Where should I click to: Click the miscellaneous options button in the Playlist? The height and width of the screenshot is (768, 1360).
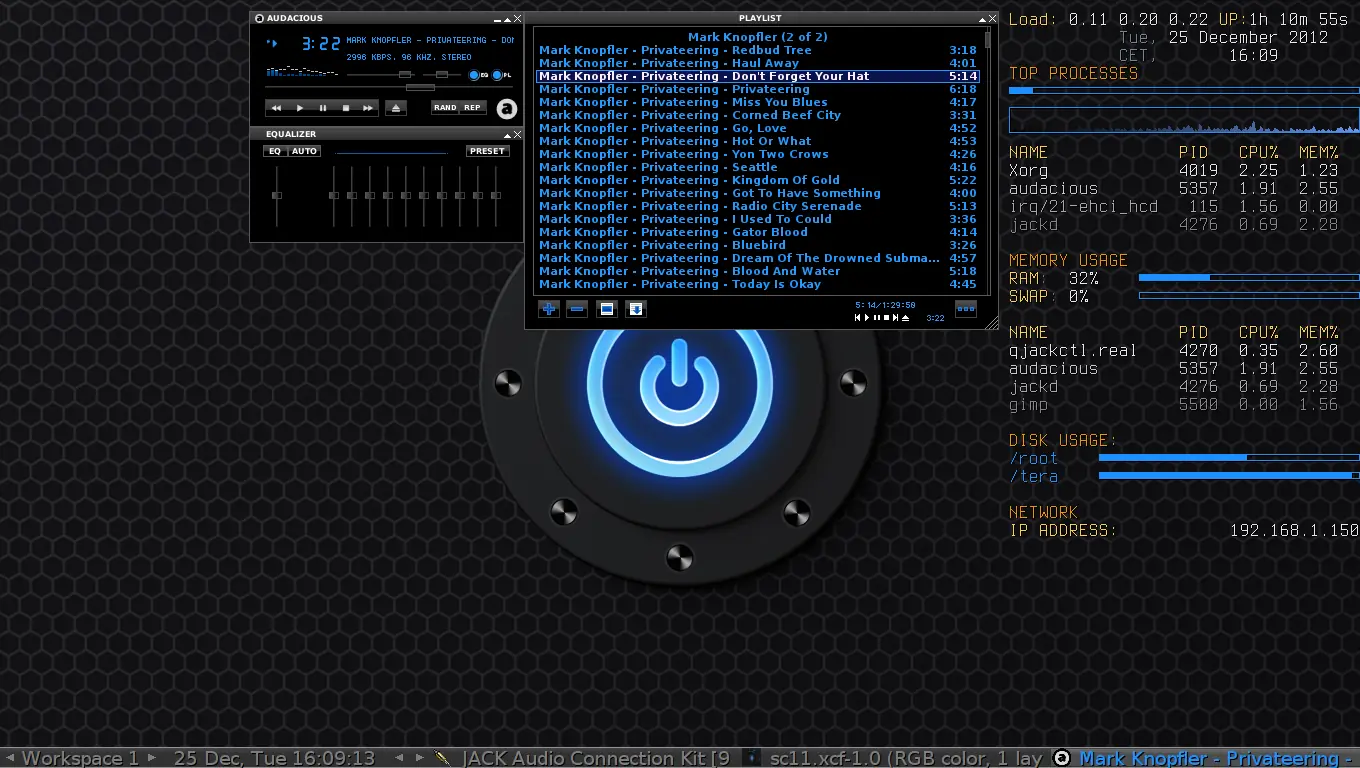point(635,309)
